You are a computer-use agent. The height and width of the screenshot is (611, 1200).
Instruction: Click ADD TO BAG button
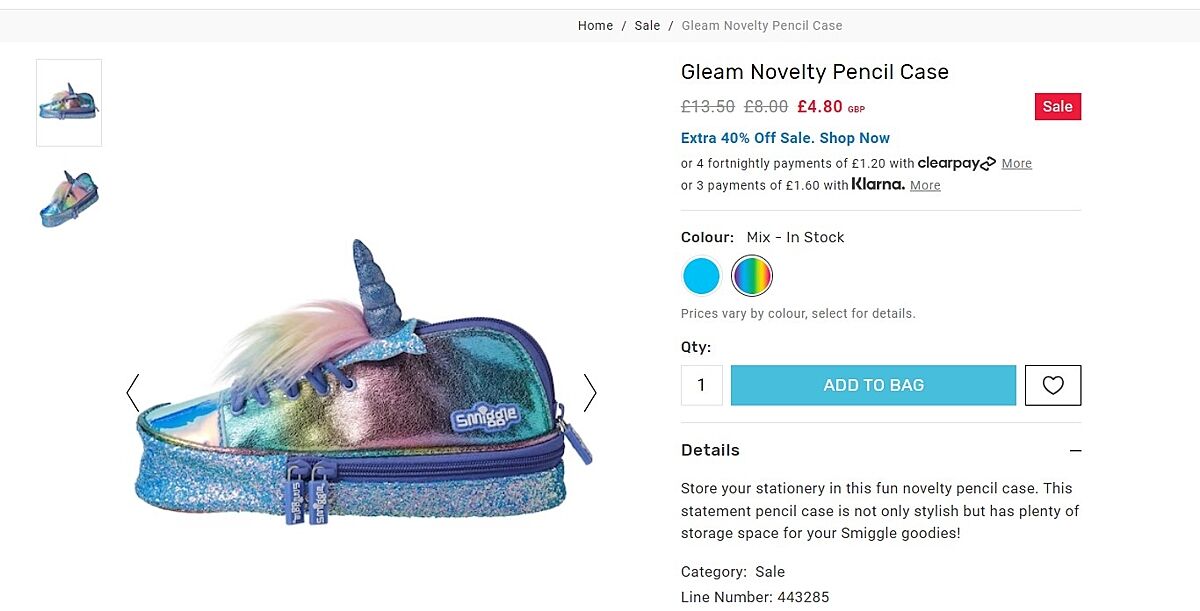(x=873, y=385)
